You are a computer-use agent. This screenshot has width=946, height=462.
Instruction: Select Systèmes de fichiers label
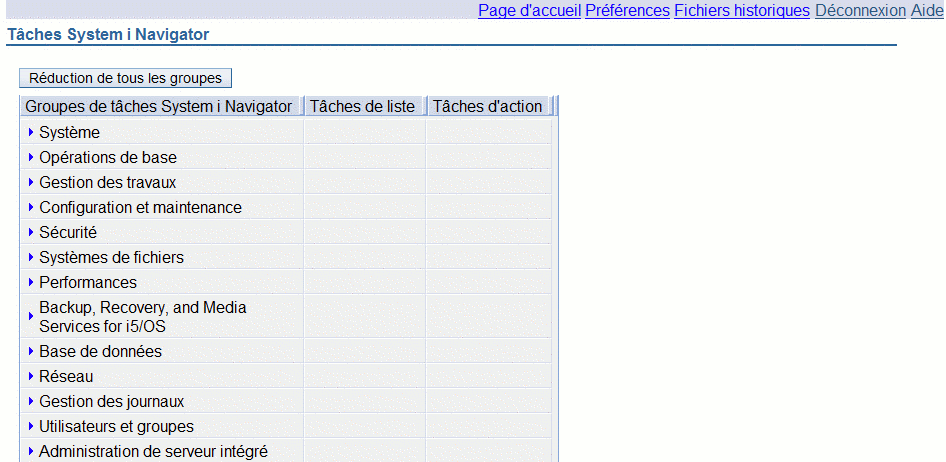[112, 258]
